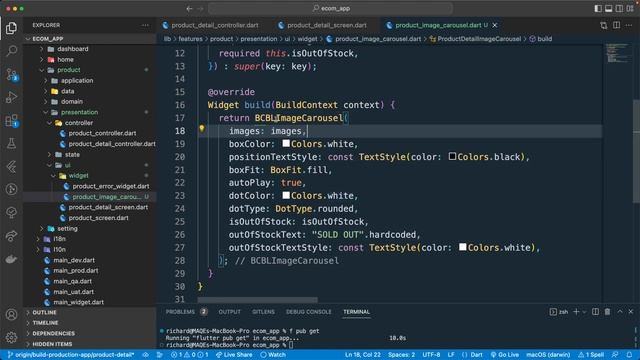Toggle Go Live server in the status bar
The image size is (640, 360).
pyautogui.click(x=504, y=355)
